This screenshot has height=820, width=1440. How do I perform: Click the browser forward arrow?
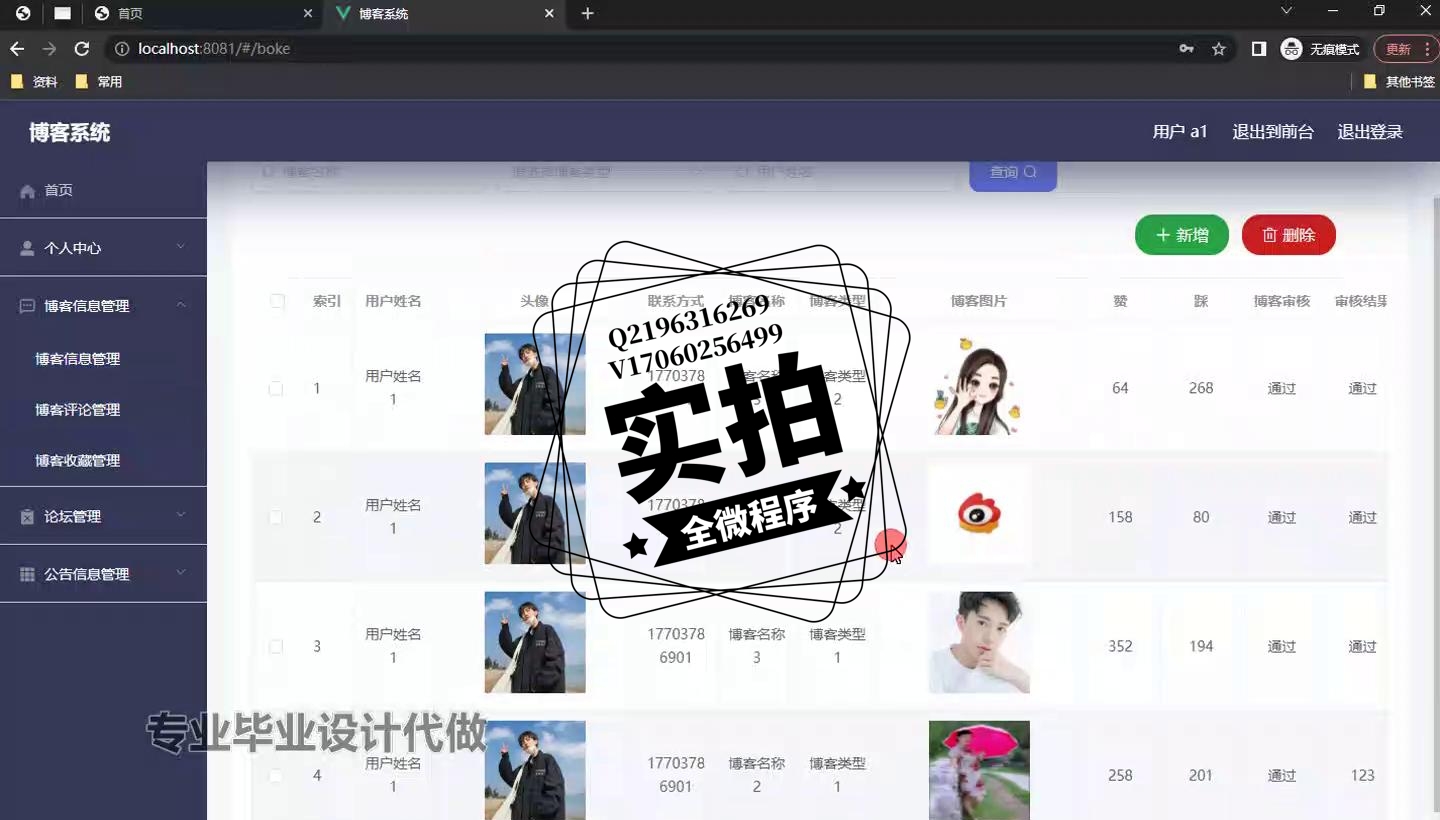click(x=49, y=49)
